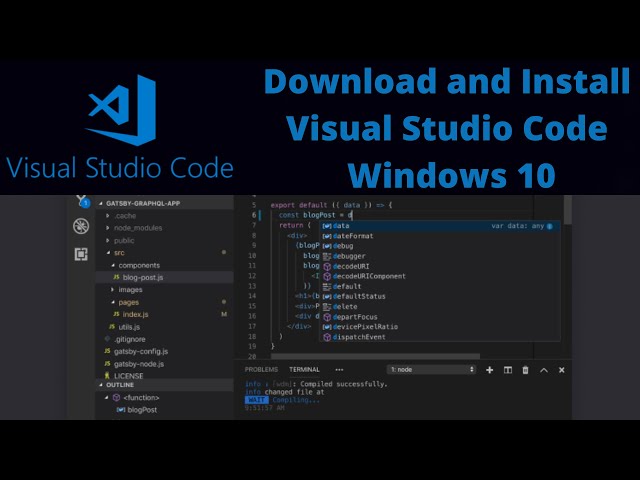The width and height of the screenshot is (640, 480).
Task: Collapse the components folder
Action: click(164, 265)
